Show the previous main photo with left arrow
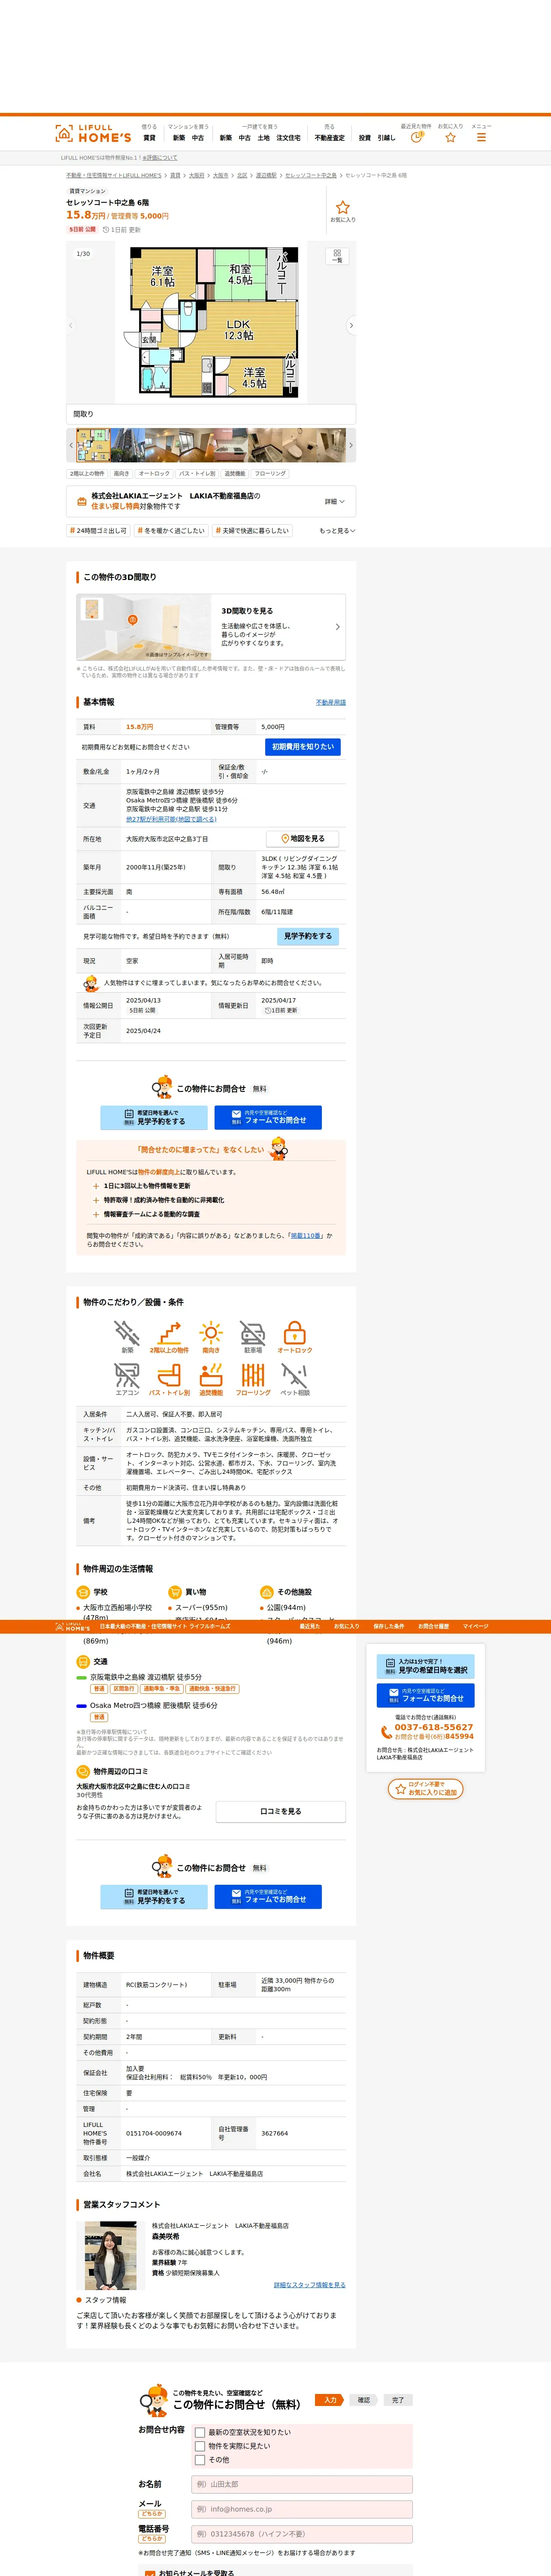 (x=71, y=326)
